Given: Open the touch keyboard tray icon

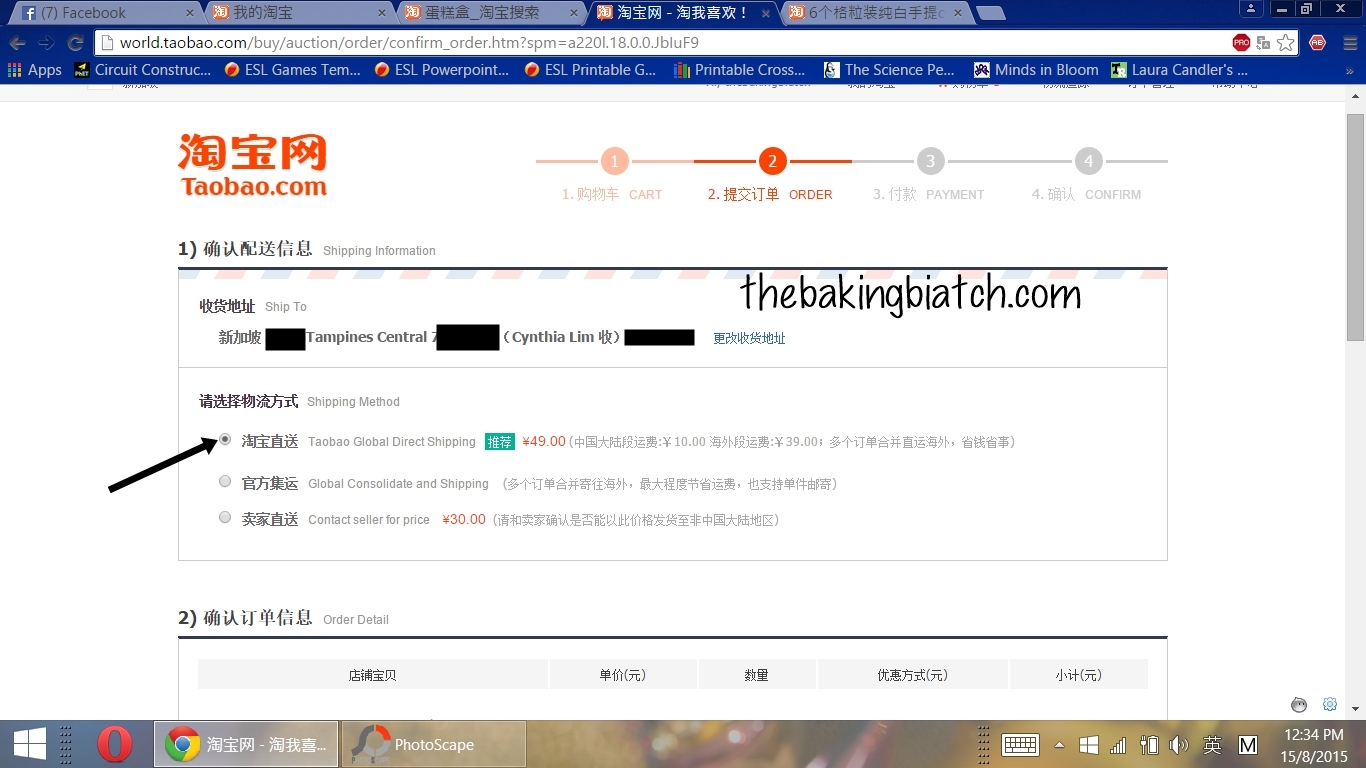Looking at the screenshot, I should (1021, 745).
